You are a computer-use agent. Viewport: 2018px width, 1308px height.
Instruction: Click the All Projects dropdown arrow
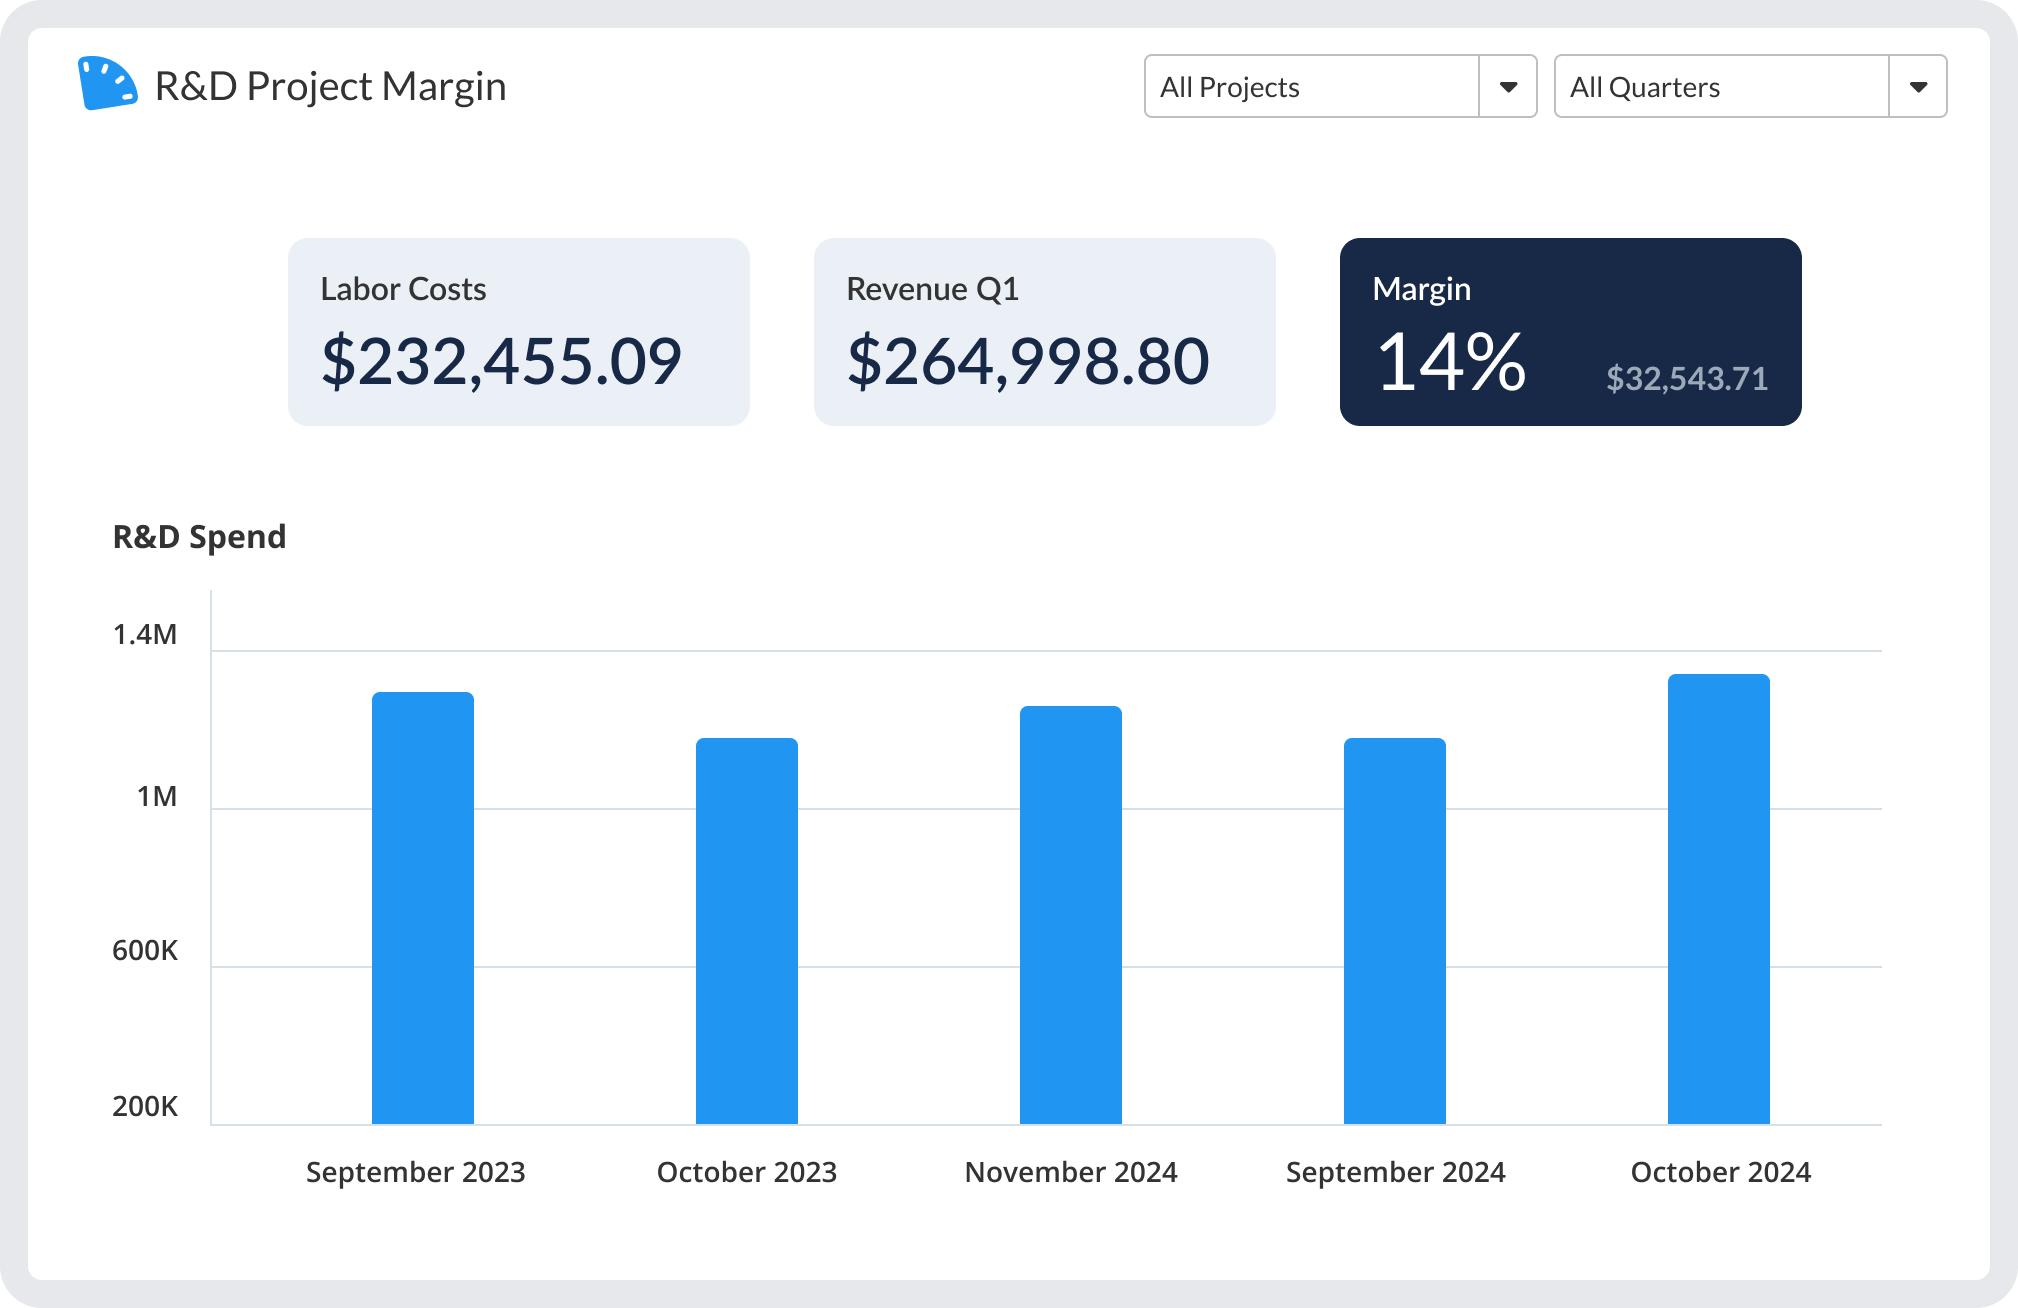click(1508, 87)
